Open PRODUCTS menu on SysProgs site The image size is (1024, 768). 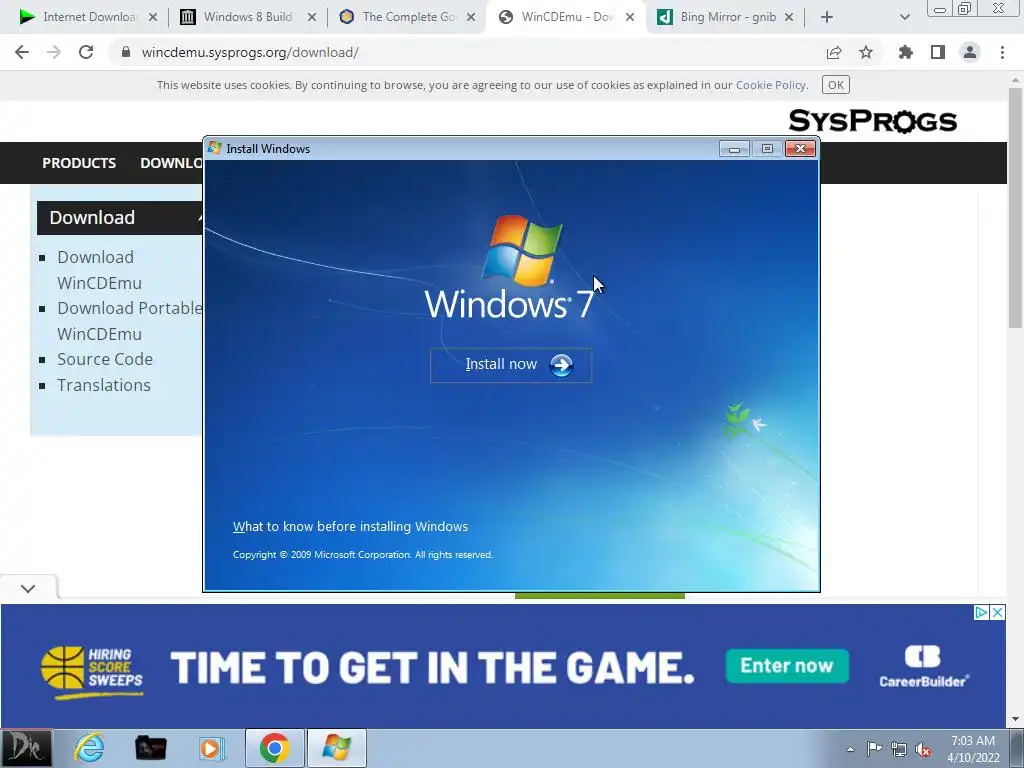point(79,163)
